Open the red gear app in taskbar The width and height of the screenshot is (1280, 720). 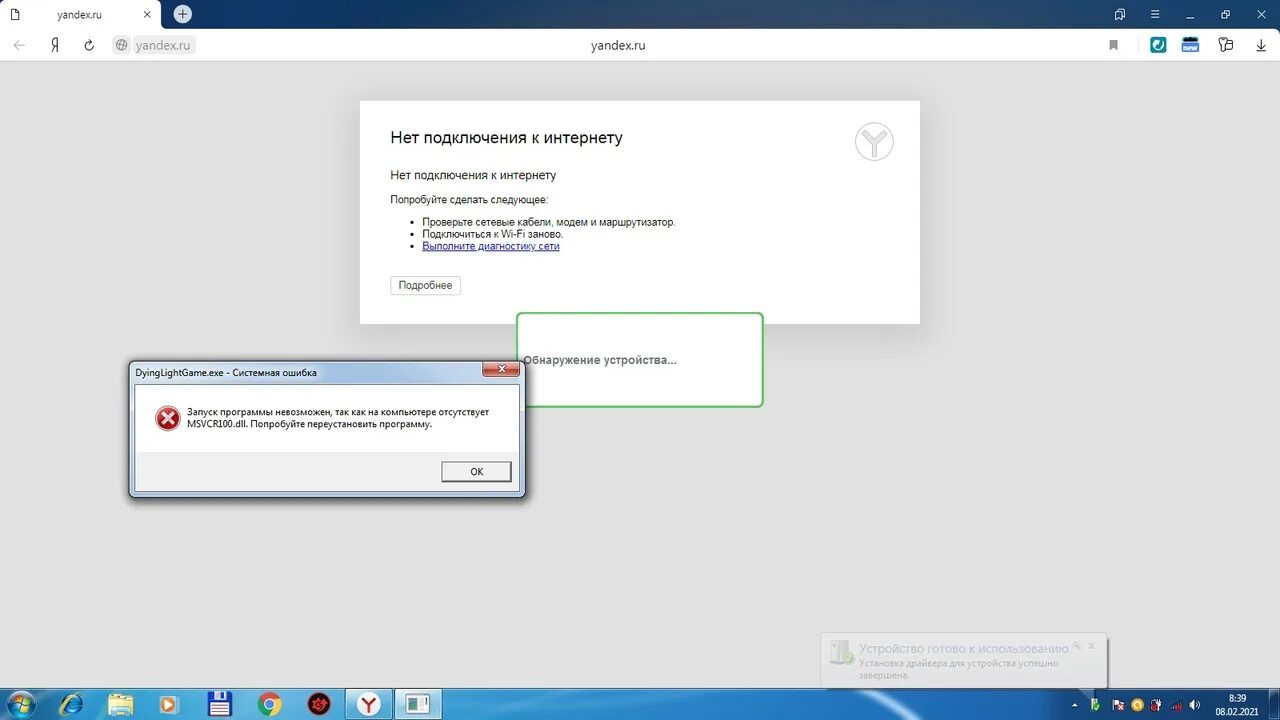[319, 704]
